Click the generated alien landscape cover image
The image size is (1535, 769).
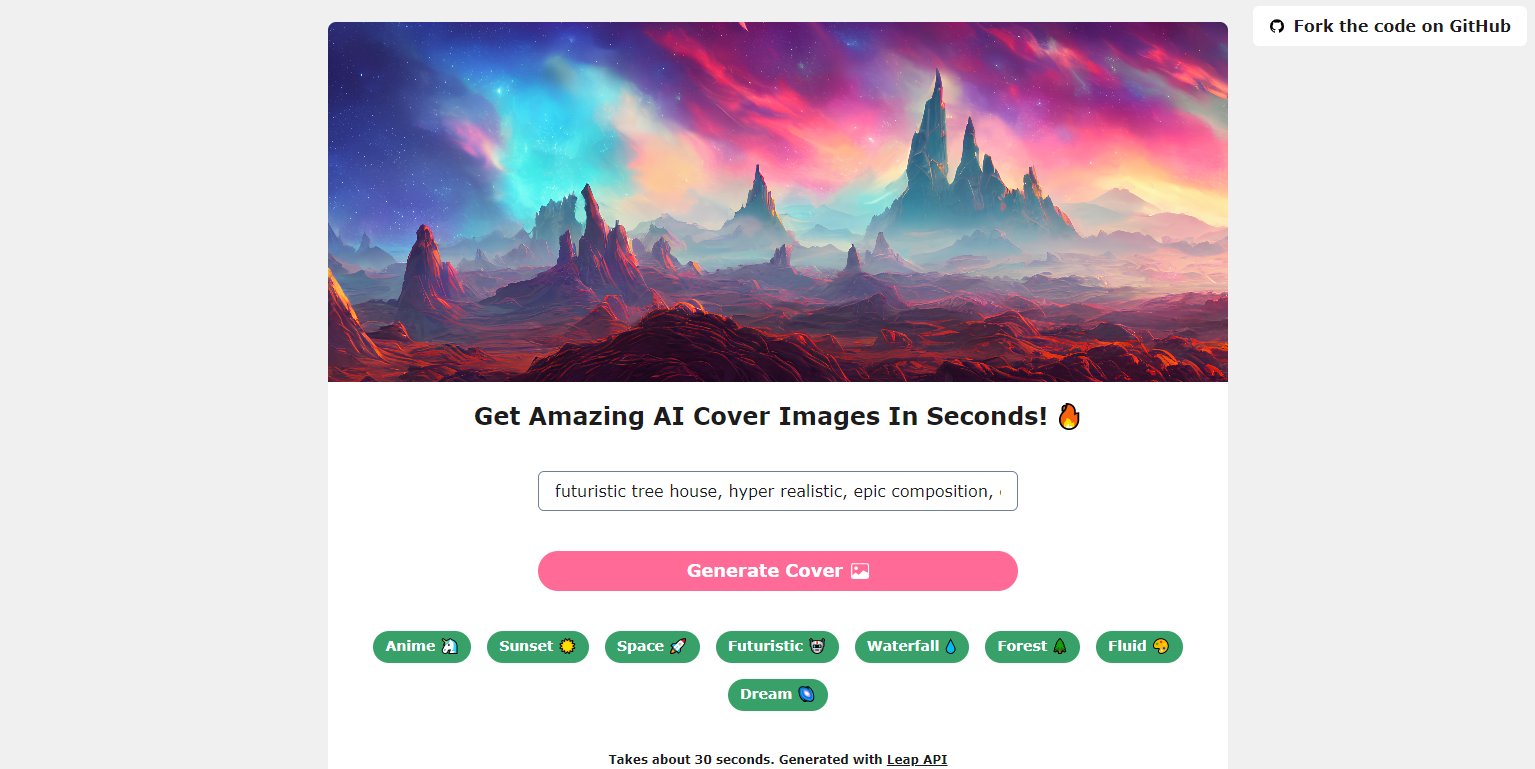(778, 202)
